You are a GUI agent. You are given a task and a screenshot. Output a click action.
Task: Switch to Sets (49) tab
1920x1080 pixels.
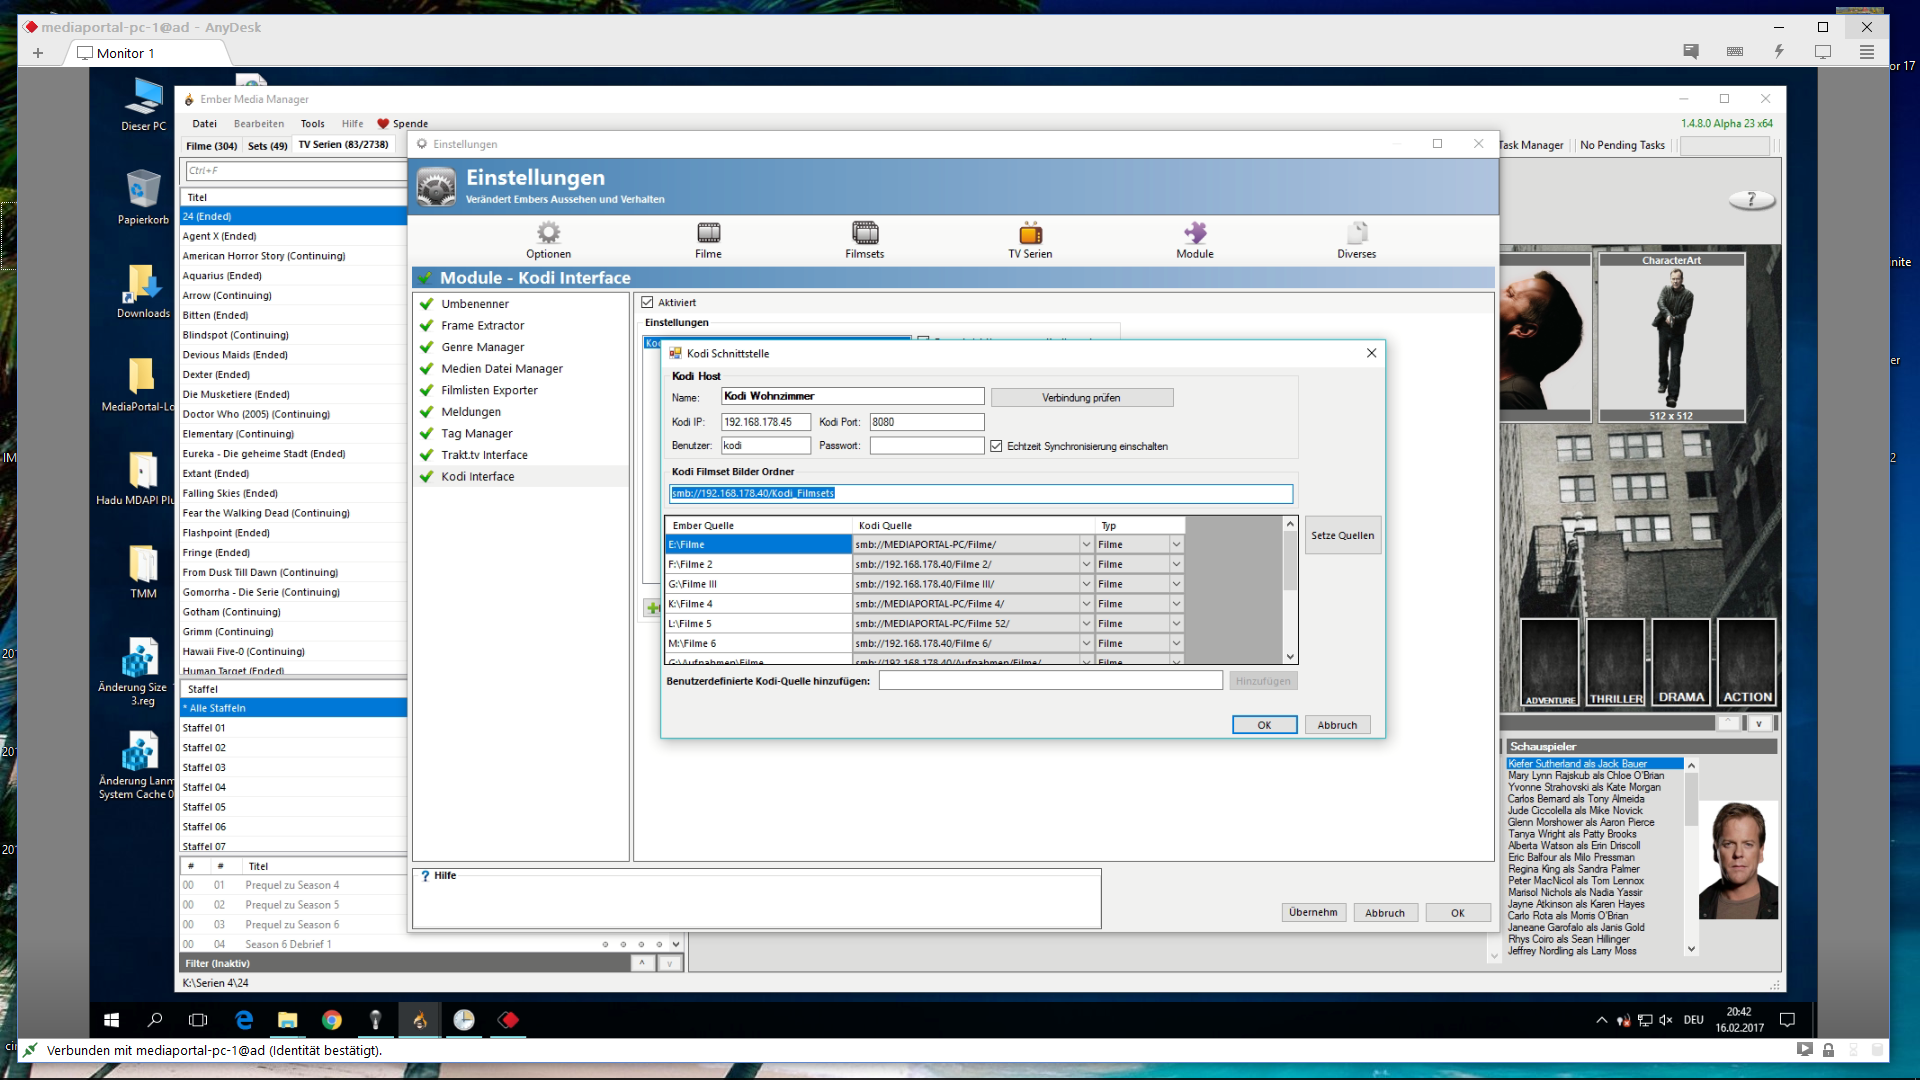(267, 146)
